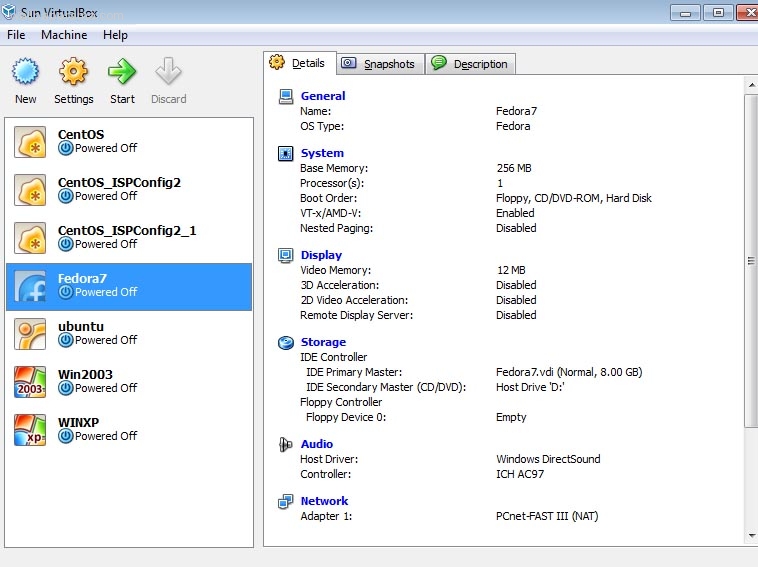Image resolution: width=758 pixels, height=567 pixels.
Task: Open the General settings link
Action: (x=323, y=96)
